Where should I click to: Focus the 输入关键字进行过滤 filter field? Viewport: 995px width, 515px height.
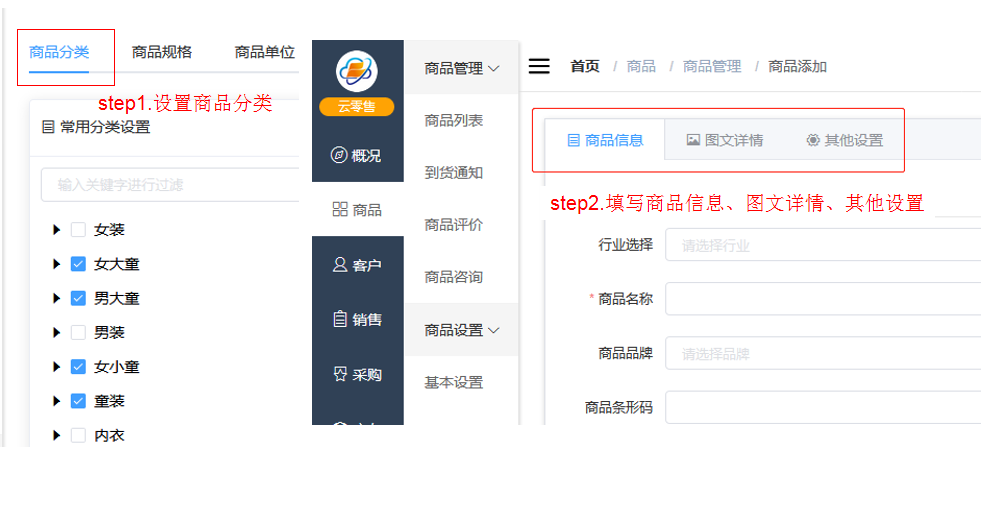coord(170,185)
